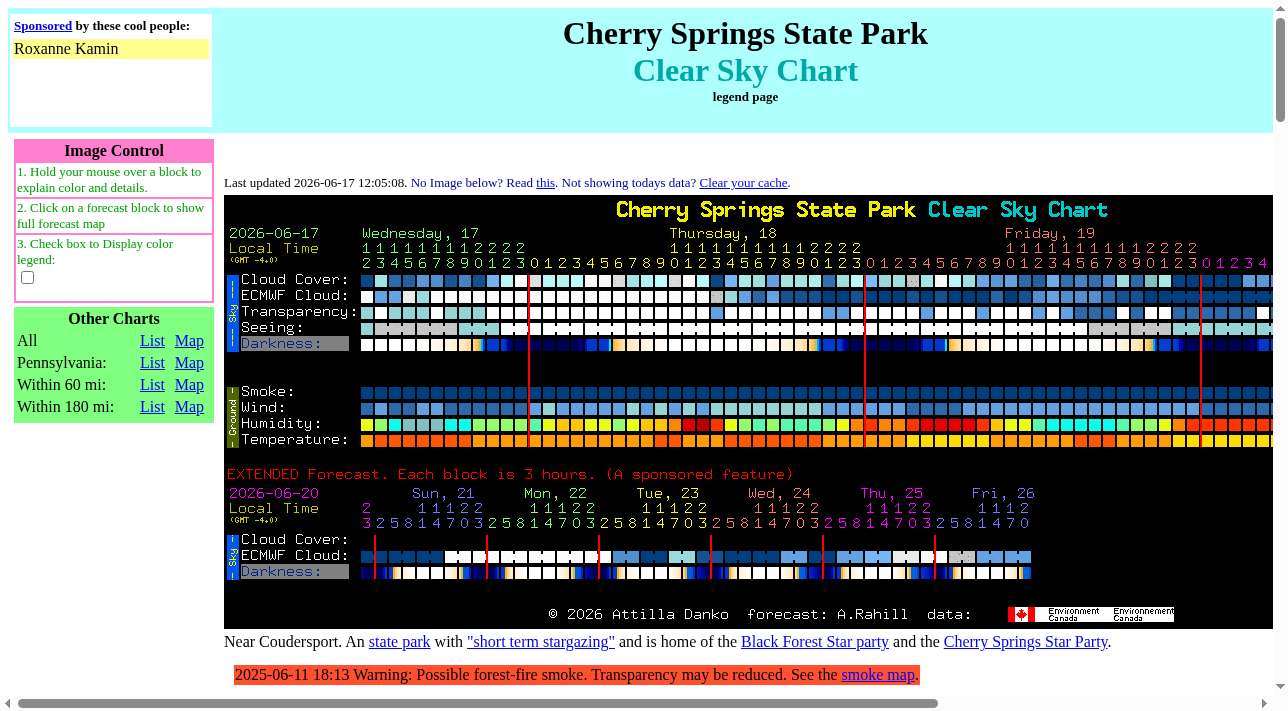Click the Image Control panel header
The image size is (1288, 711).
pos(114,151)
